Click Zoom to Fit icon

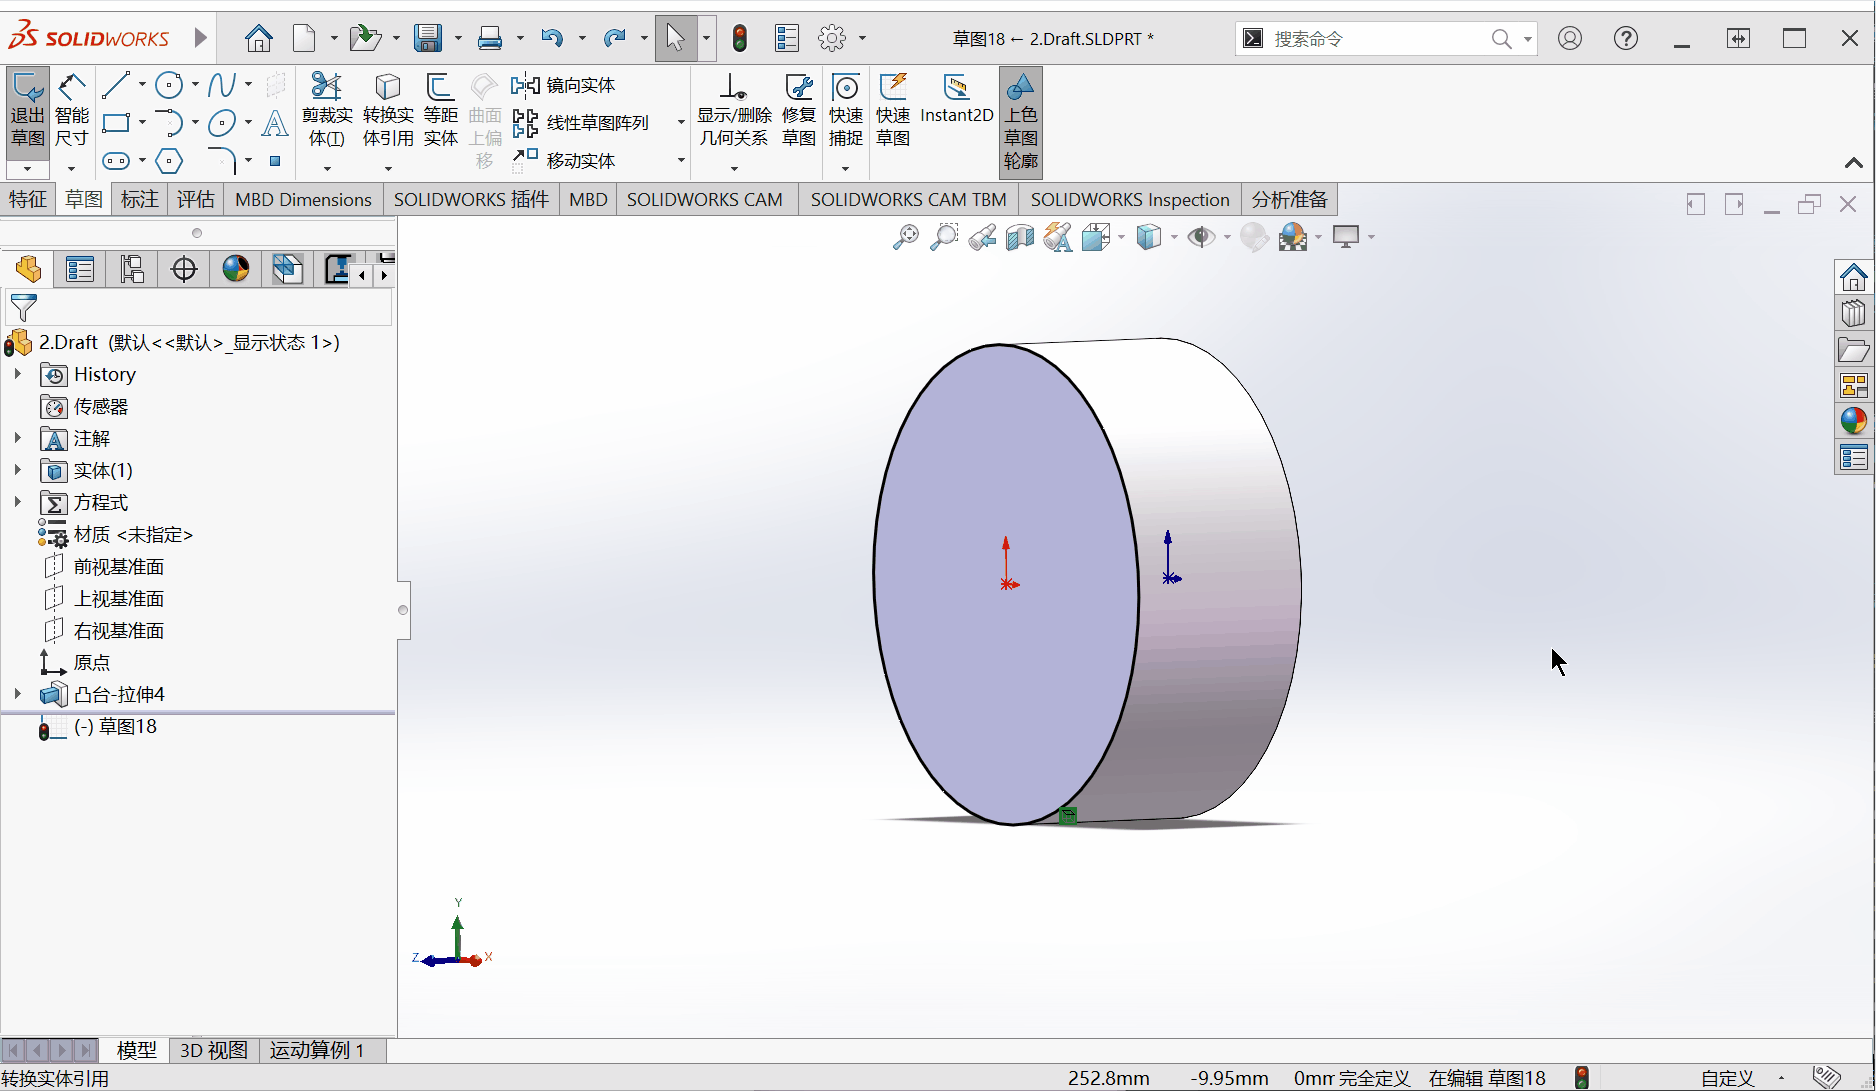[905, 237]
